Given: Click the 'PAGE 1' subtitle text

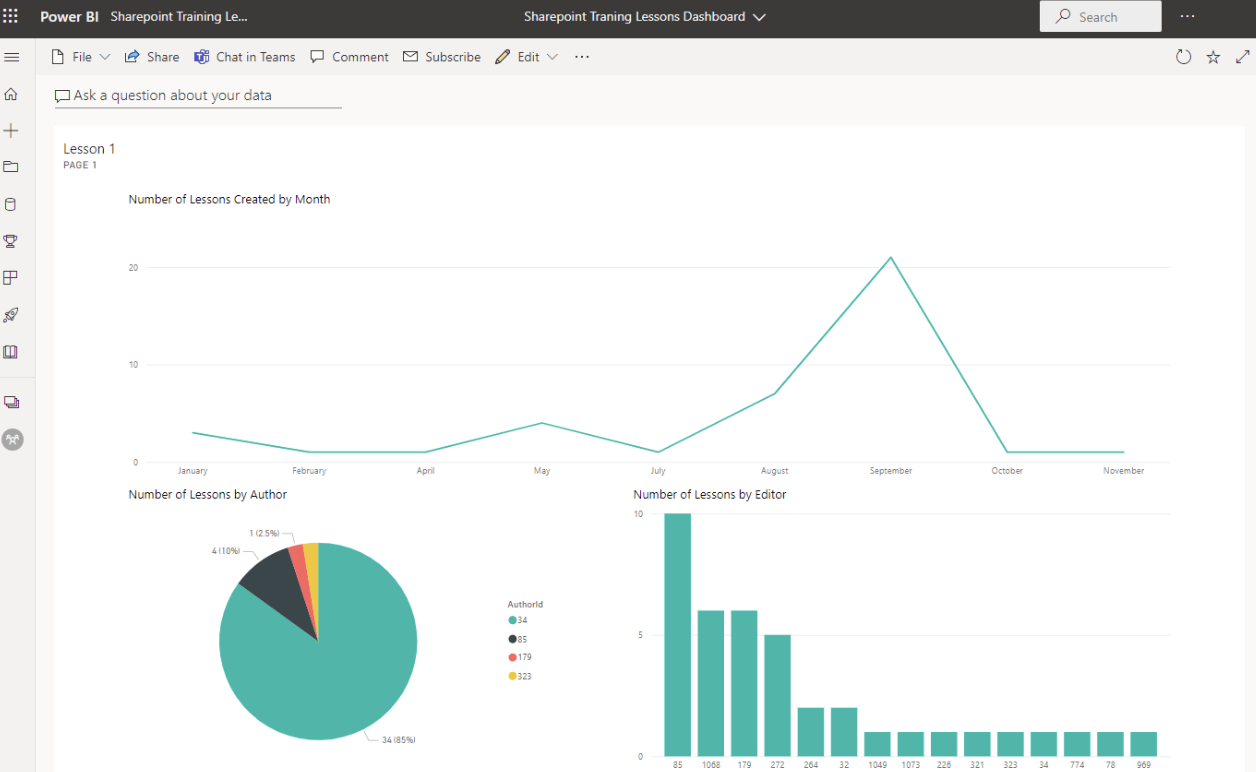Looking at the screenshot, I should (80, 165).
